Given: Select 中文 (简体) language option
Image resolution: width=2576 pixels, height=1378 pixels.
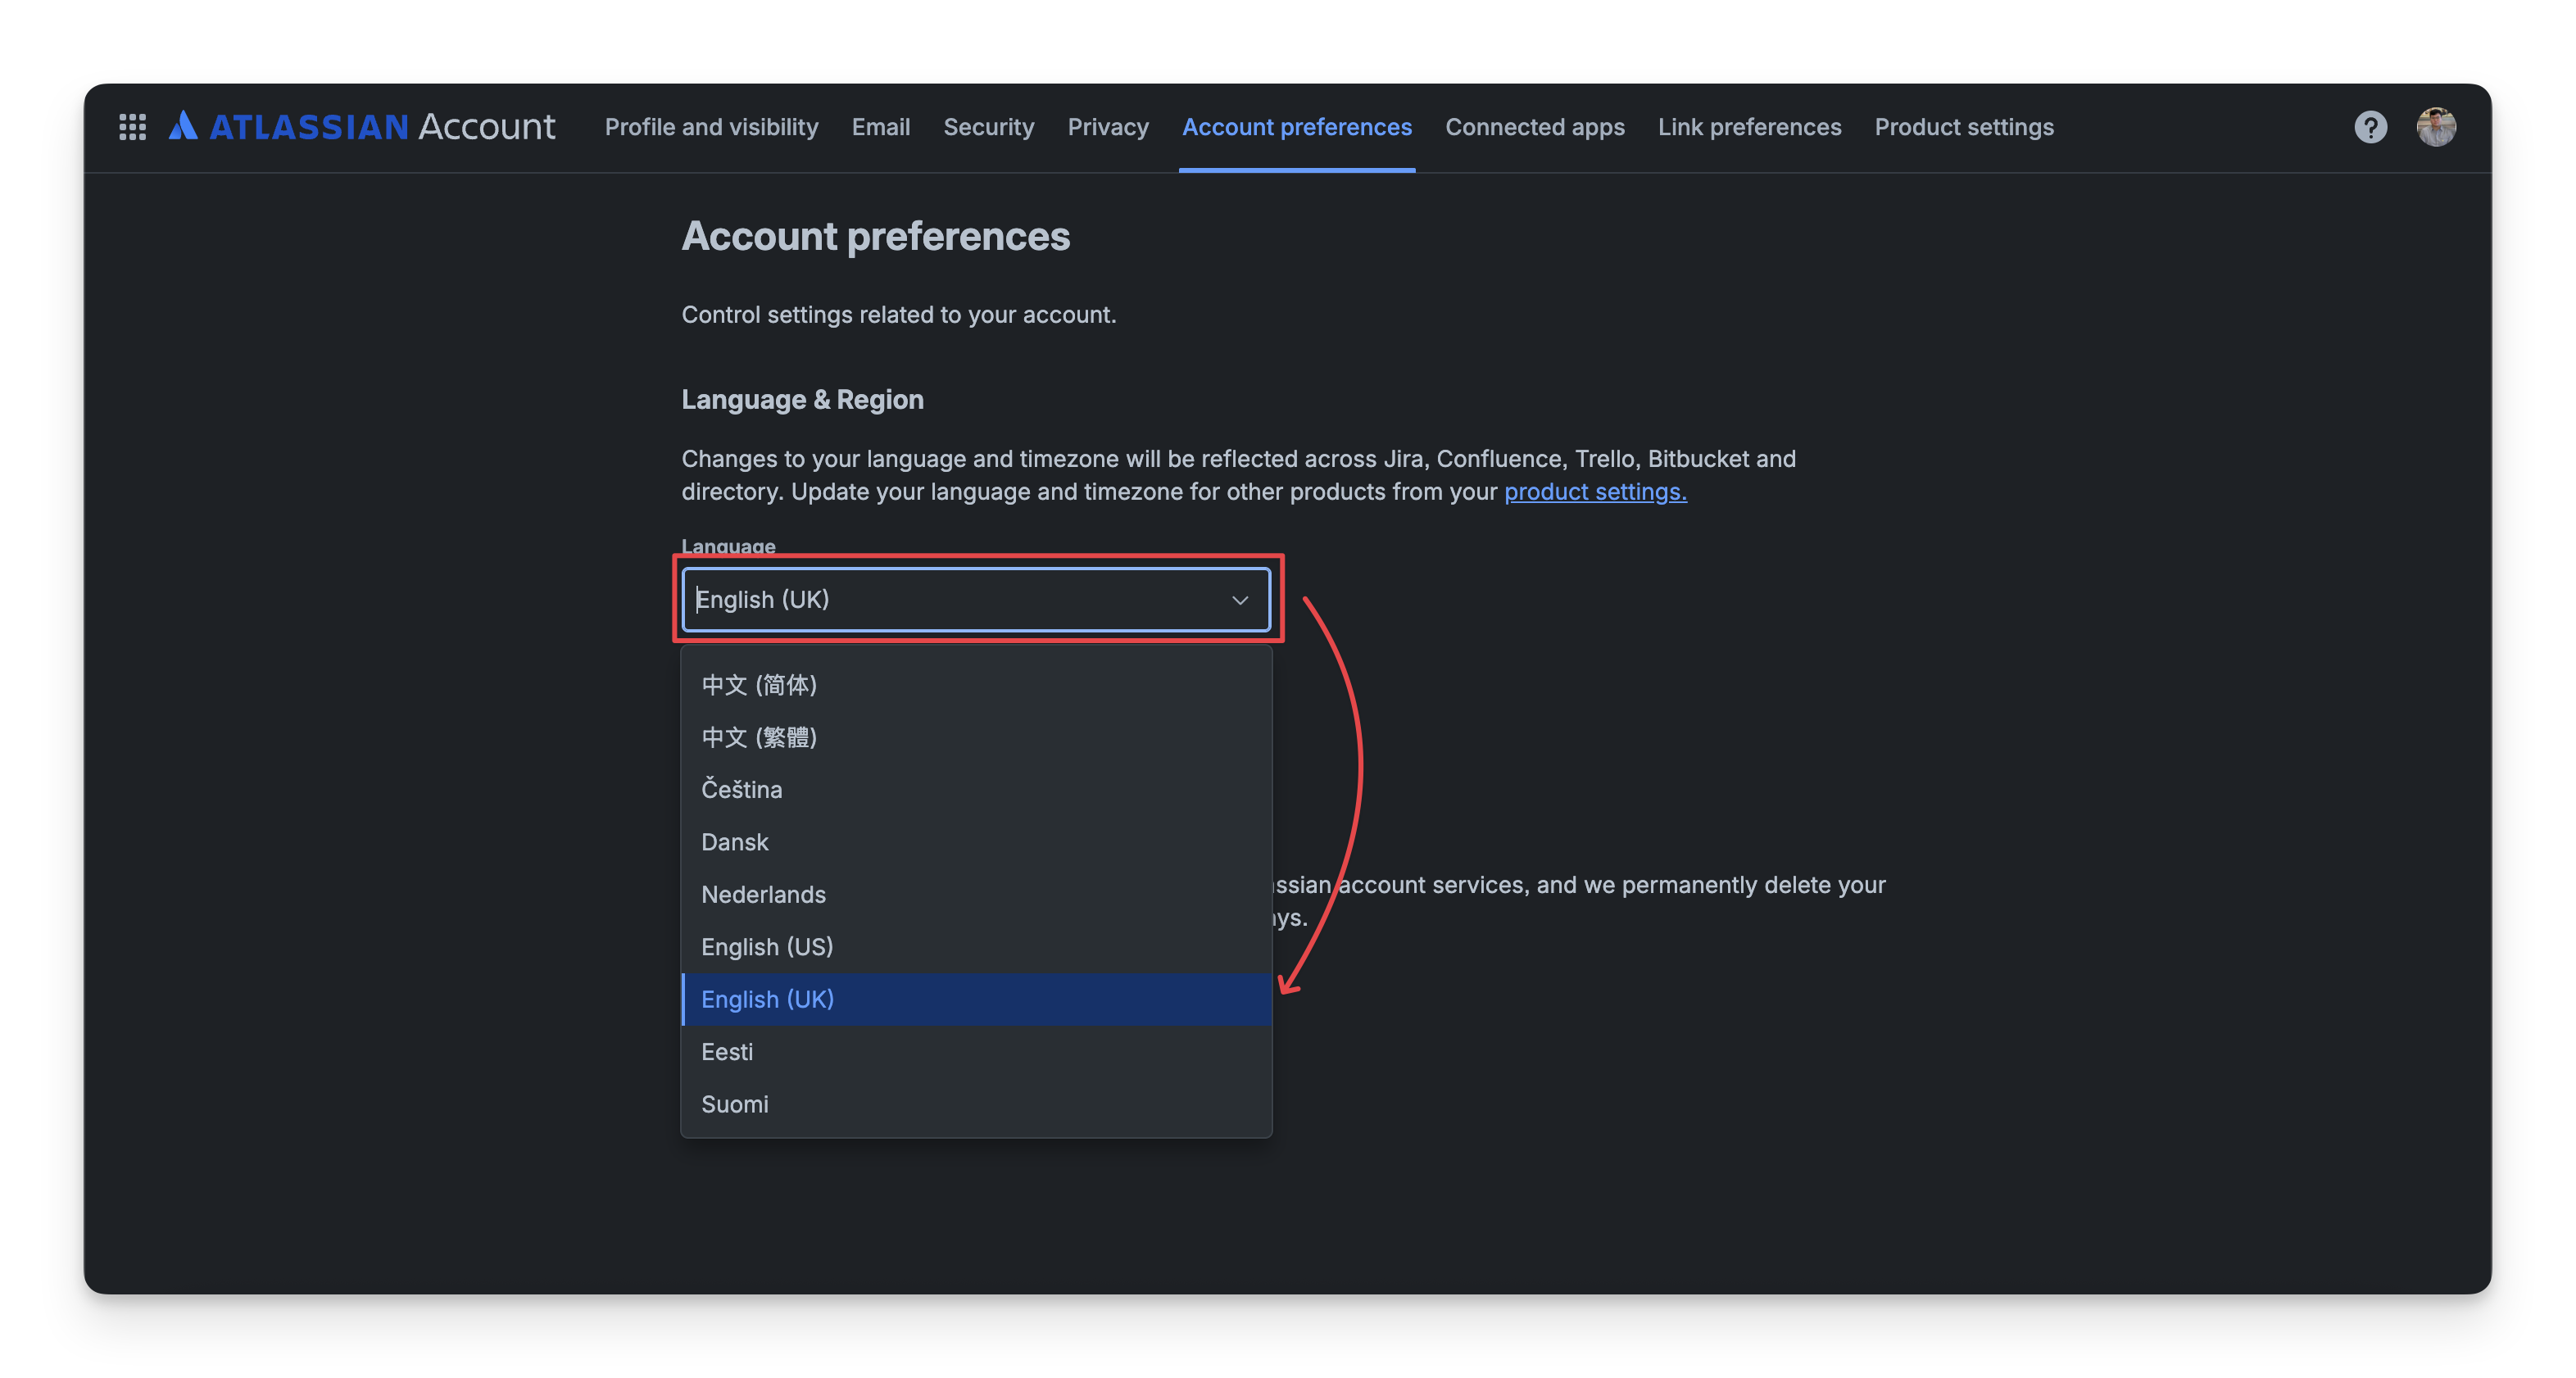Looking at the screenshot, I should click(759, 685).
